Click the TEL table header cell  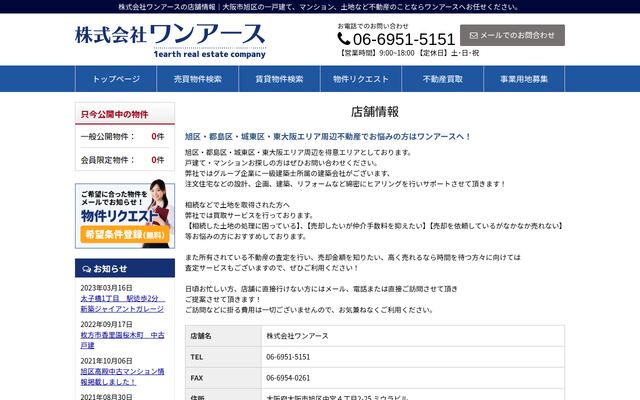[x=223, y=357]
